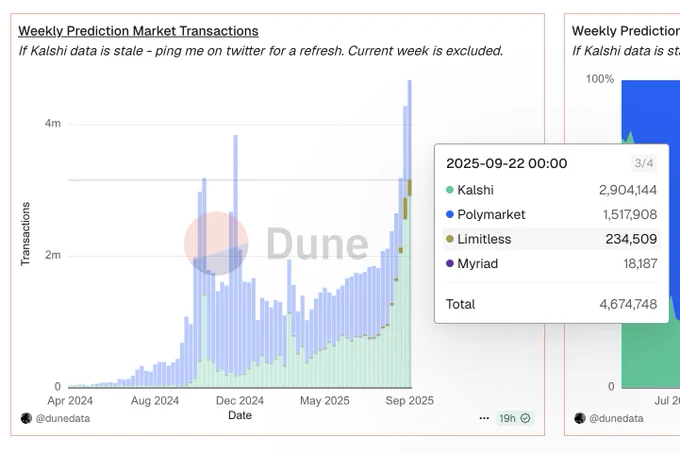Click the tooltip date 2025-09-22 00:00
Image resolution: width=680 pixels, height=454 pixels.
(507, 163)
